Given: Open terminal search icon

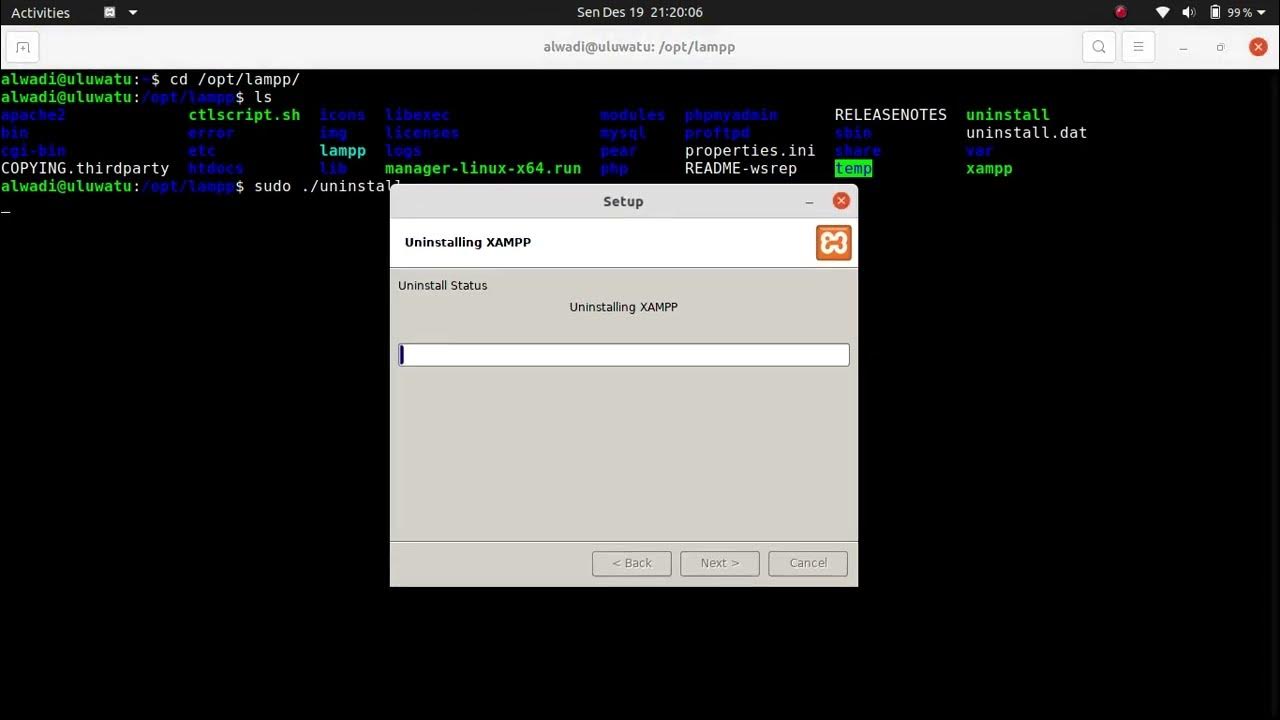Looking at the screenshot, I should click(x=1099, y=47).
